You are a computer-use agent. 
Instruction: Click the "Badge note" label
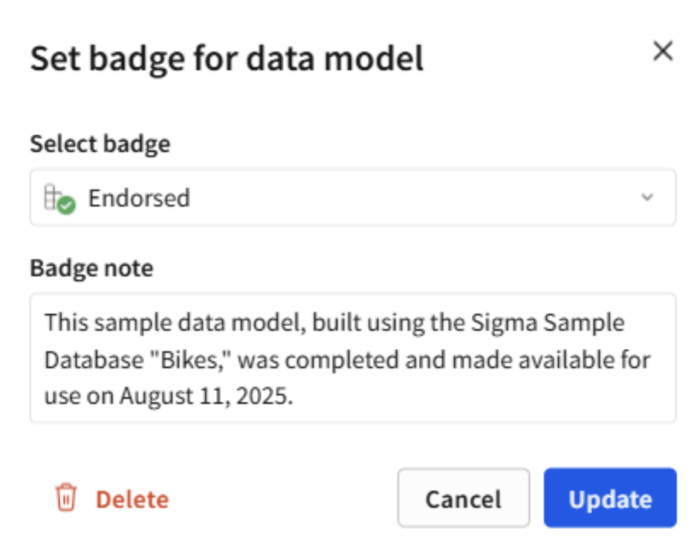[91, 268]
